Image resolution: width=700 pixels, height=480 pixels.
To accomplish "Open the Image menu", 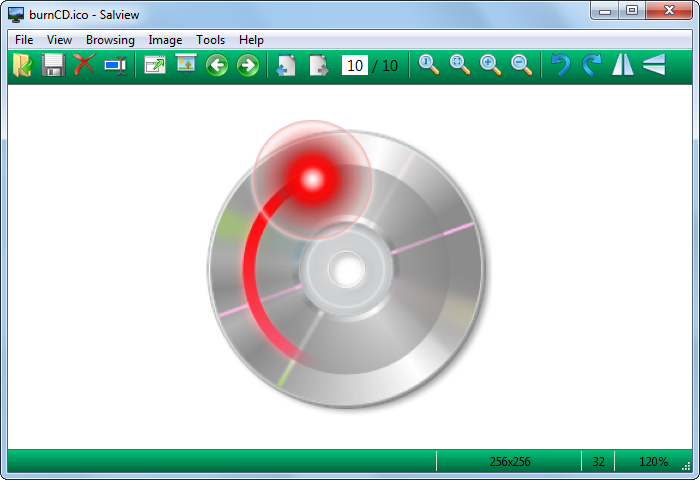I will [x=165, y=40].
